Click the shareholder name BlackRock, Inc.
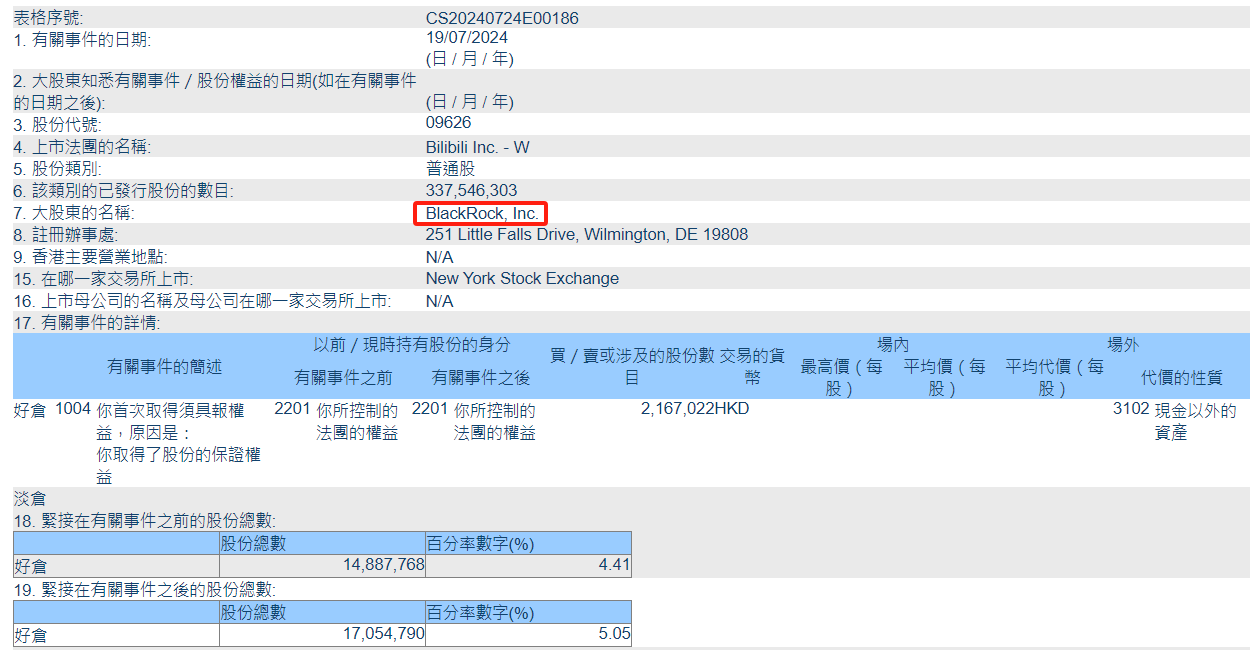 [482, 213]
